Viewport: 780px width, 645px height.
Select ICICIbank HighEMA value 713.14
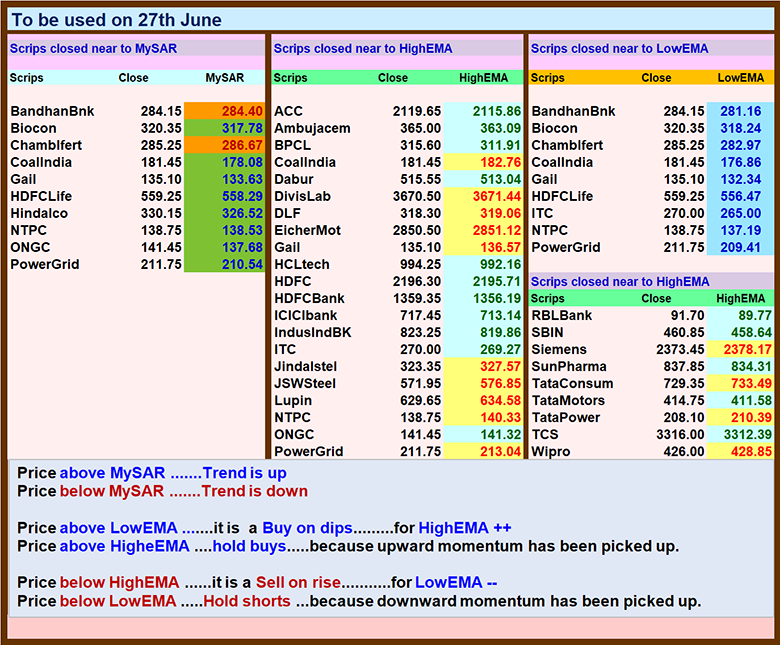(x=500, y=315)
